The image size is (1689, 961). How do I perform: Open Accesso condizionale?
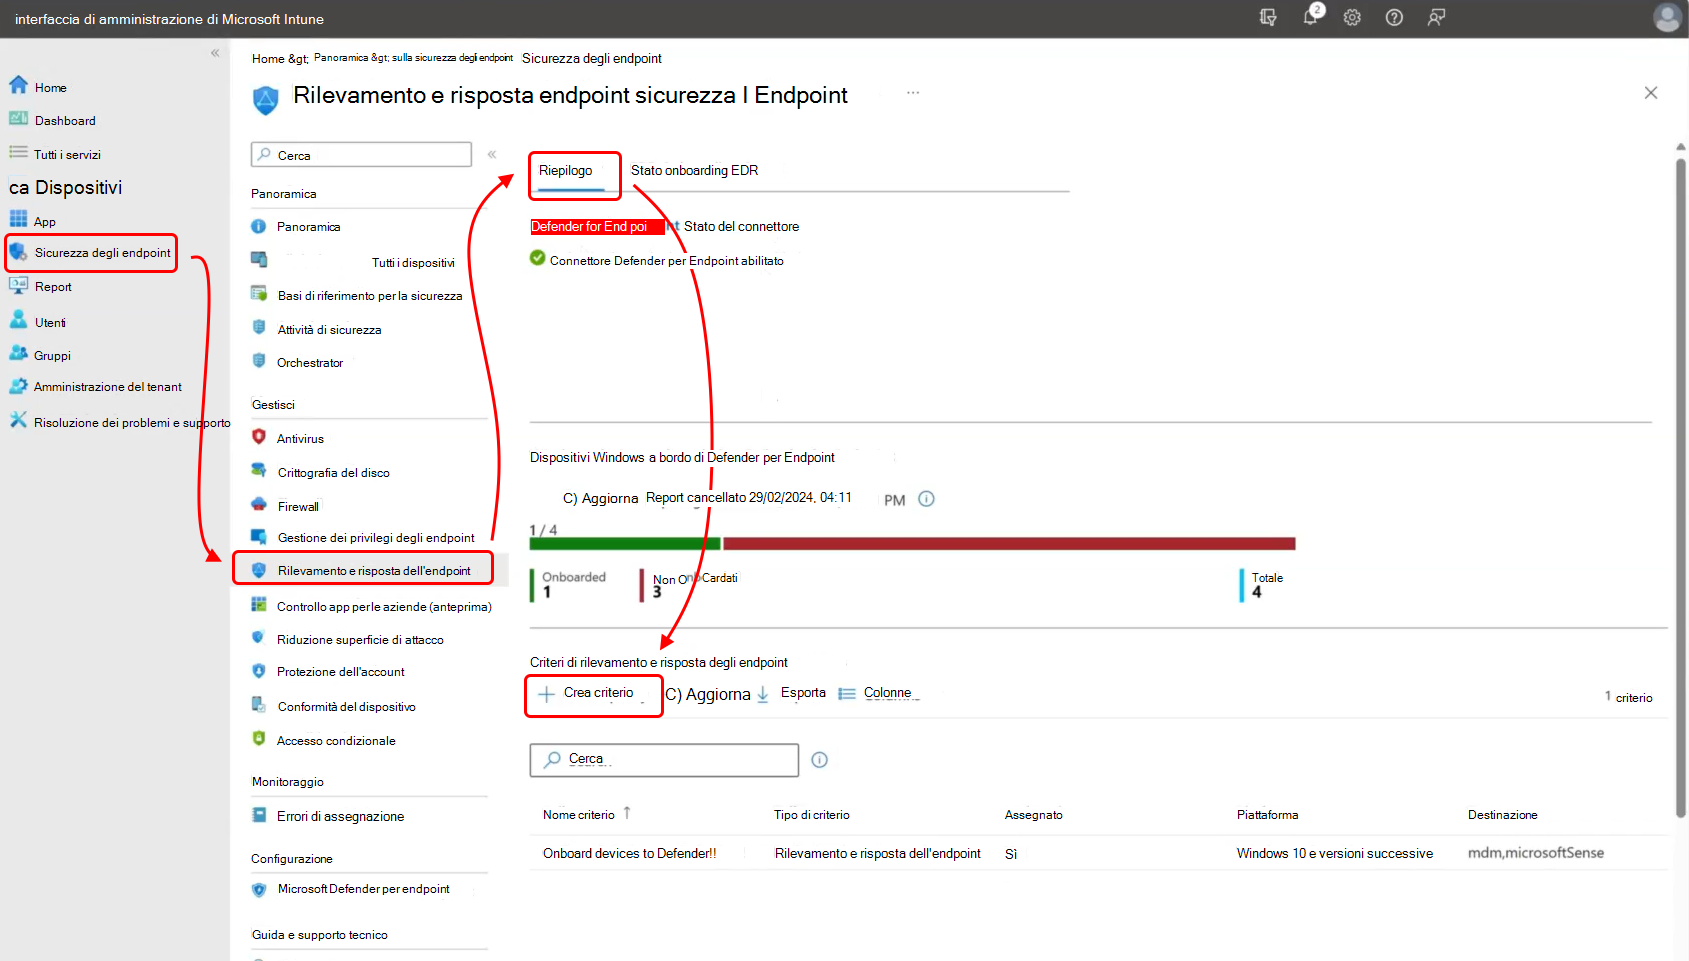[336, 741]
